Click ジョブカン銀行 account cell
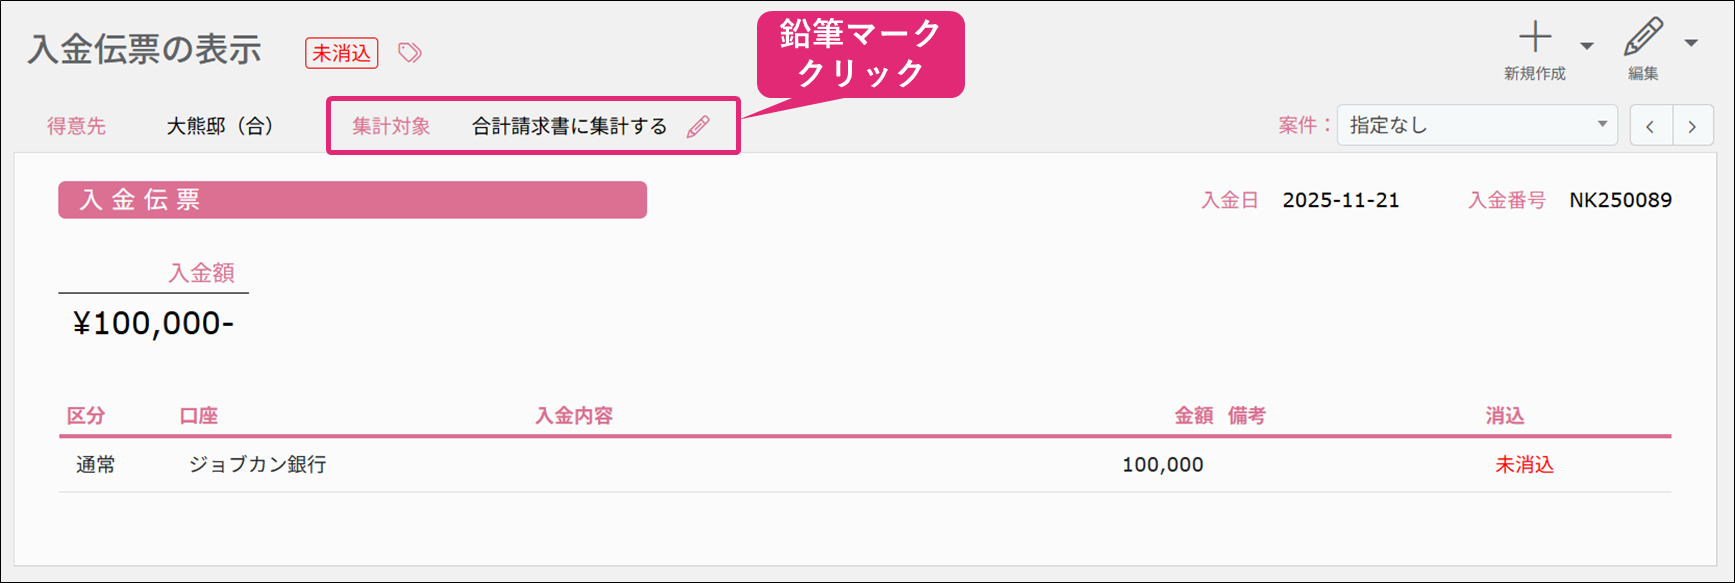Screen dimensions: 1735x583 258,465
